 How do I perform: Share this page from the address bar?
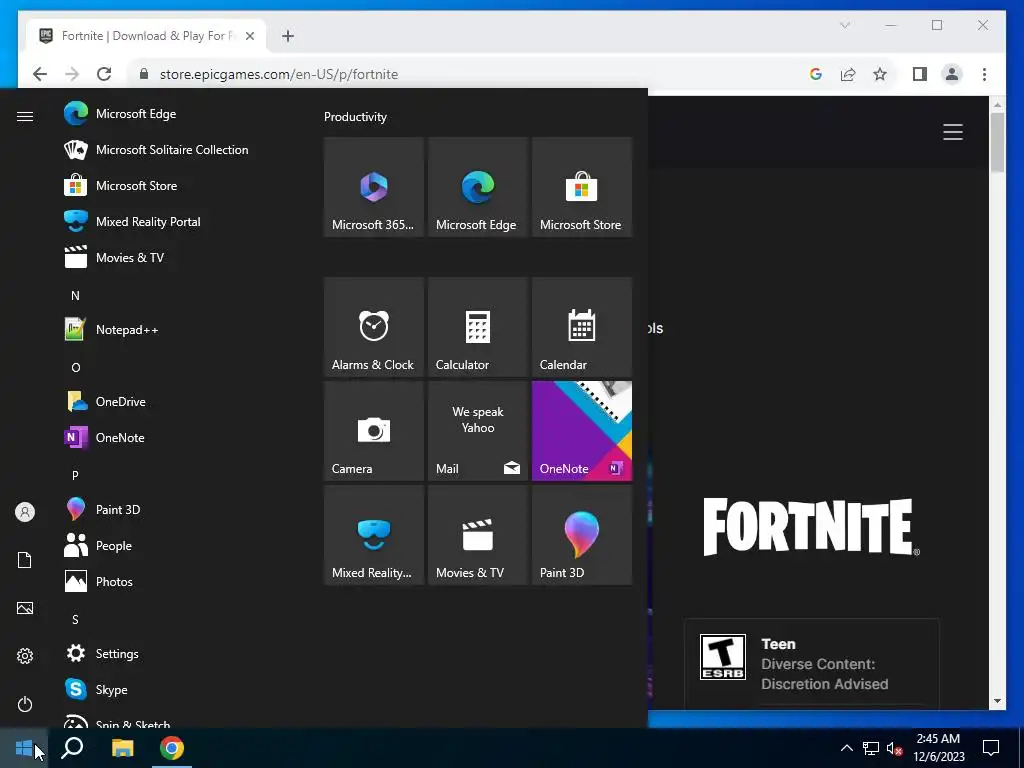pos(848,74)
